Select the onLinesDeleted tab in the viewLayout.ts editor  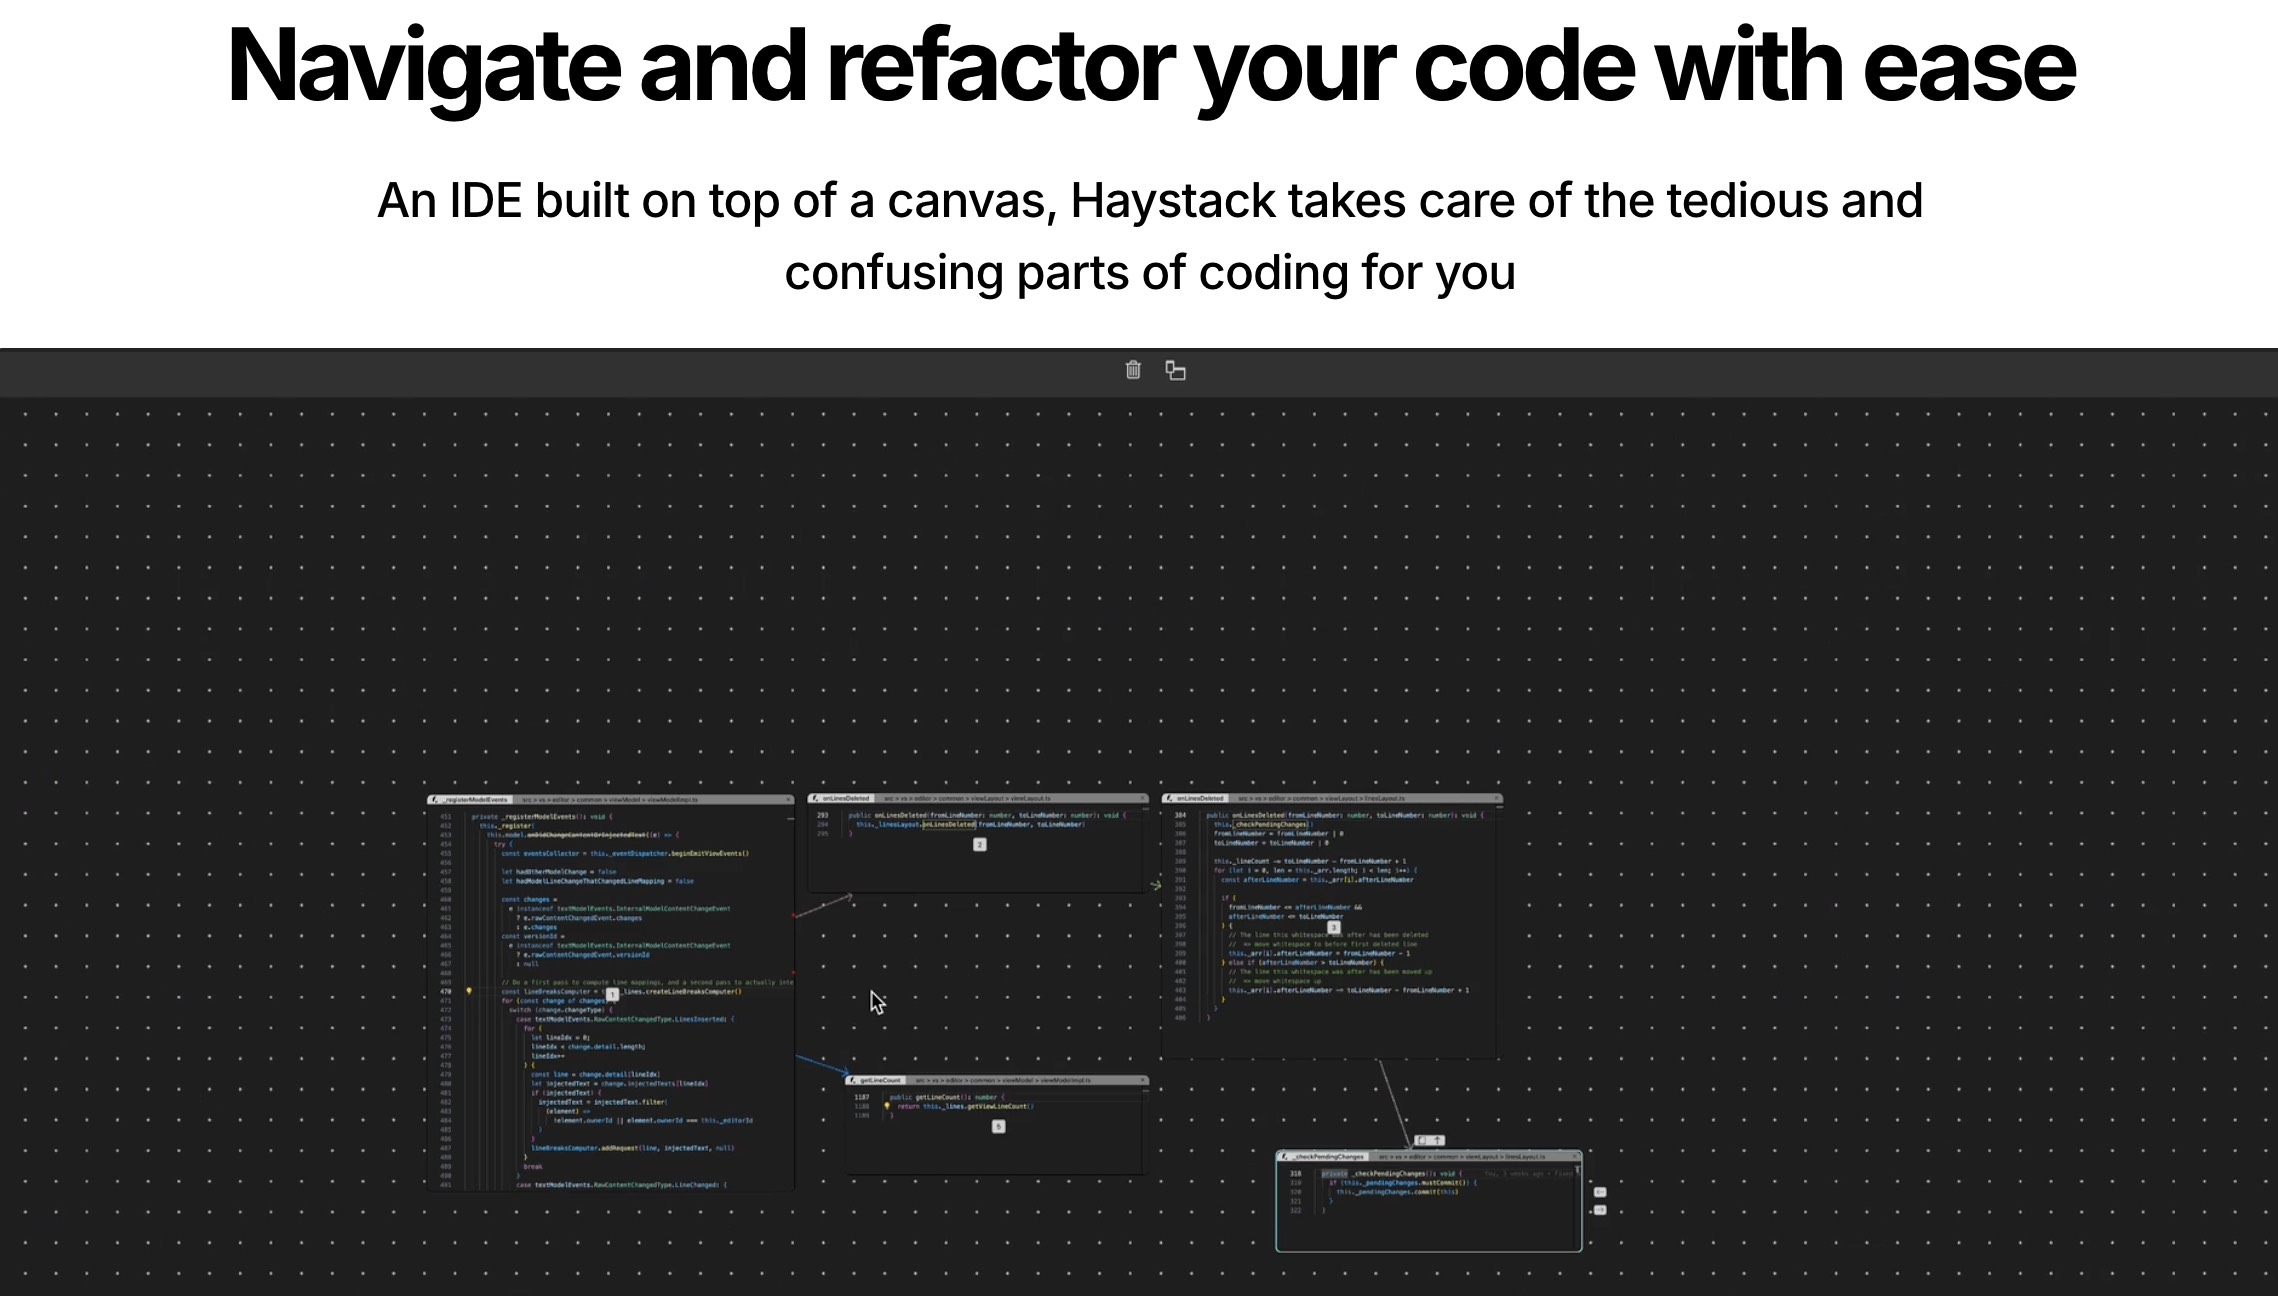[841, 798]
